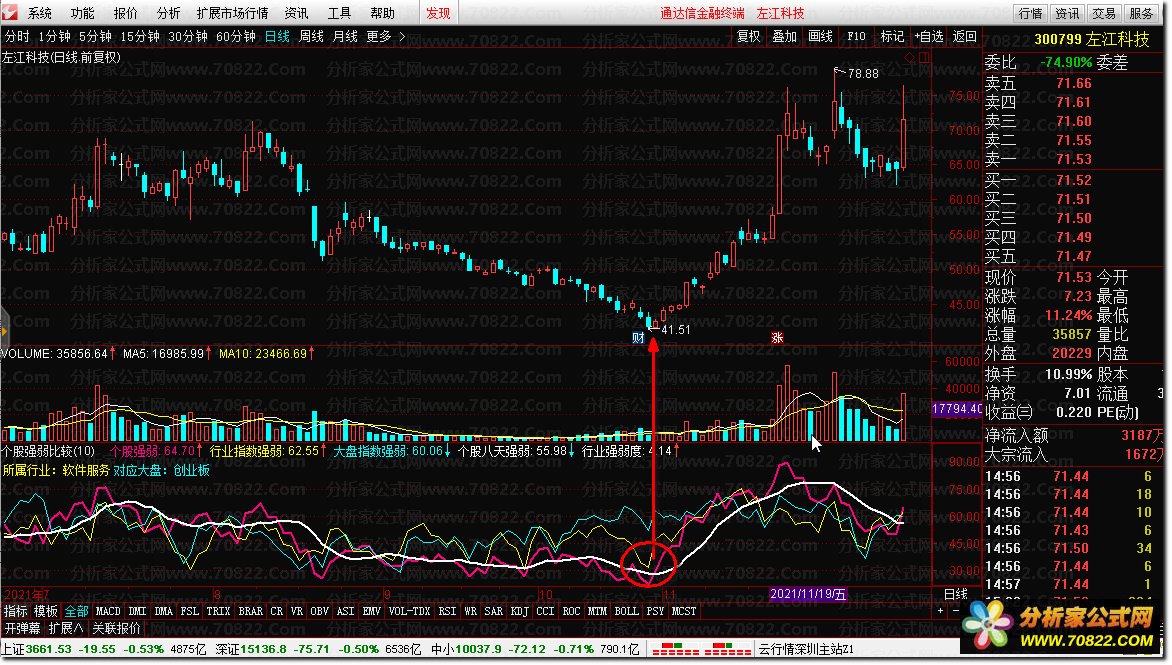The image size is (1172, 665).
Task: Select the MACD indicator
Action: coord(108,611)
